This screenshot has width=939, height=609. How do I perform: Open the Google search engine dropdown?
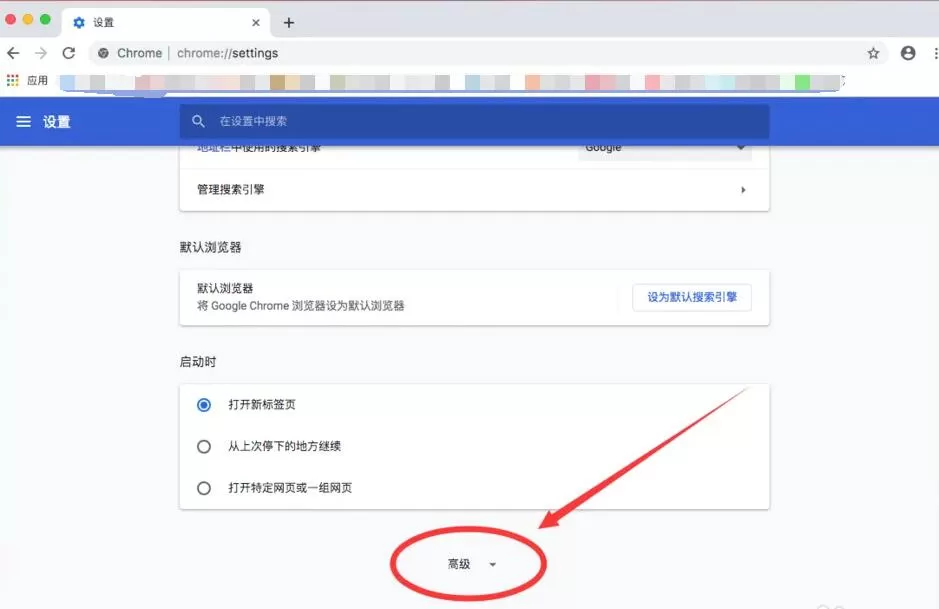pos(665,149)
